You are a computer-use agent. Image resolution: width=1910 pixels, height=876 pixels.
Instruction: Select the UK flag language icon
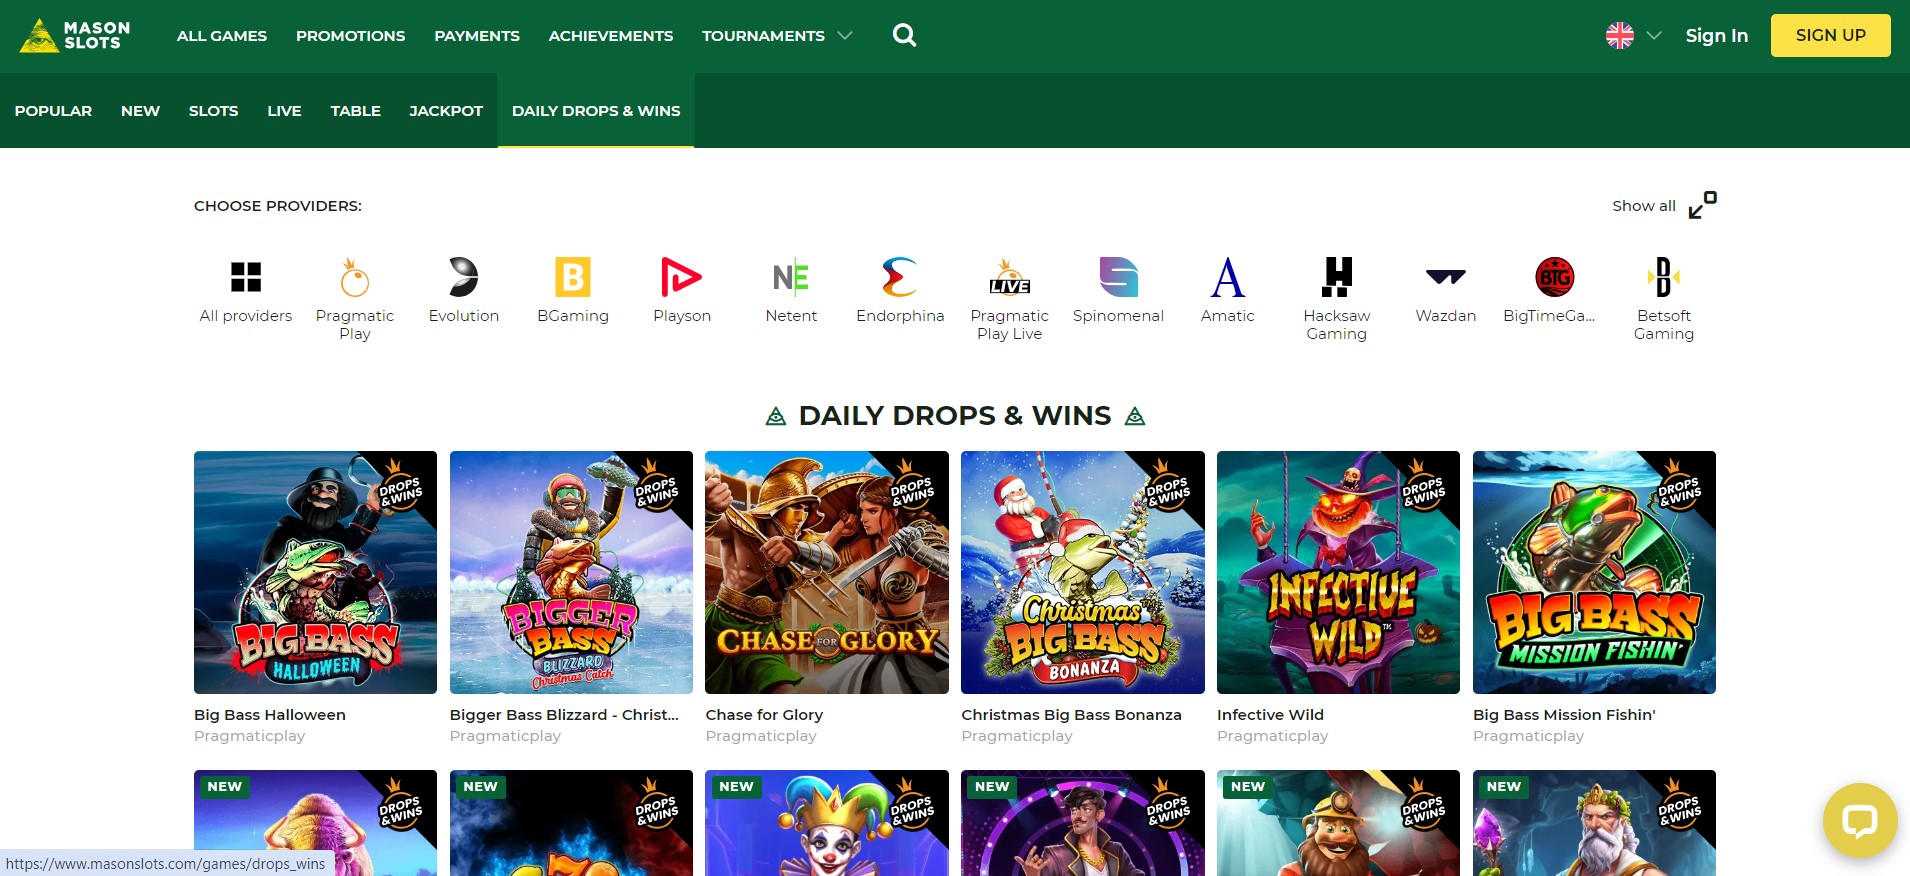pyautogui.click(x=1619, y=35)
